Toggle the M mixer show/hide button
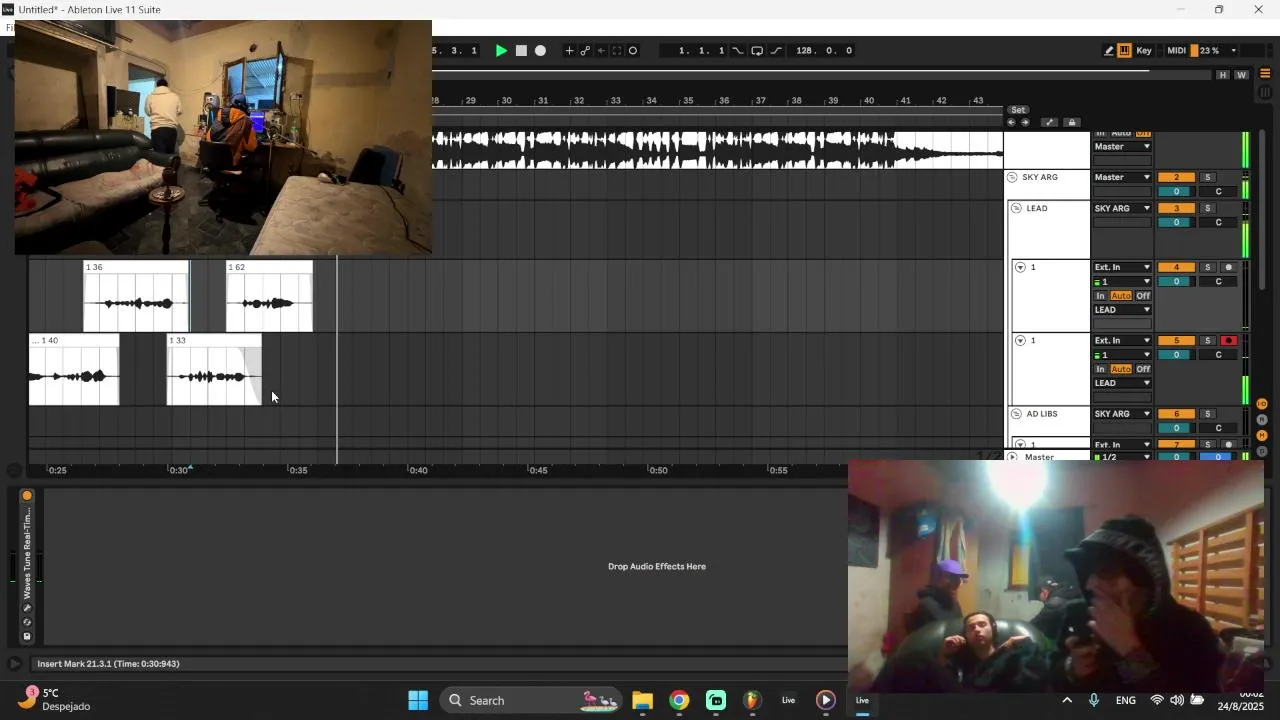 pyautogui.click(x=1262, y=436)
